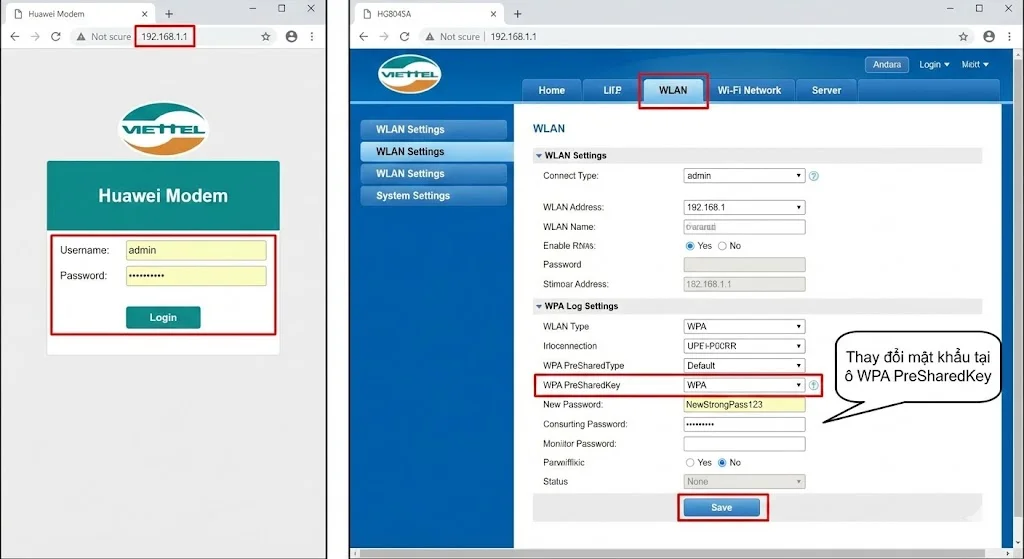The width and height of the screenshot is (1024, 559).
Task: Switch to Wi-Fi Network tab
Action: pos(749,90)
